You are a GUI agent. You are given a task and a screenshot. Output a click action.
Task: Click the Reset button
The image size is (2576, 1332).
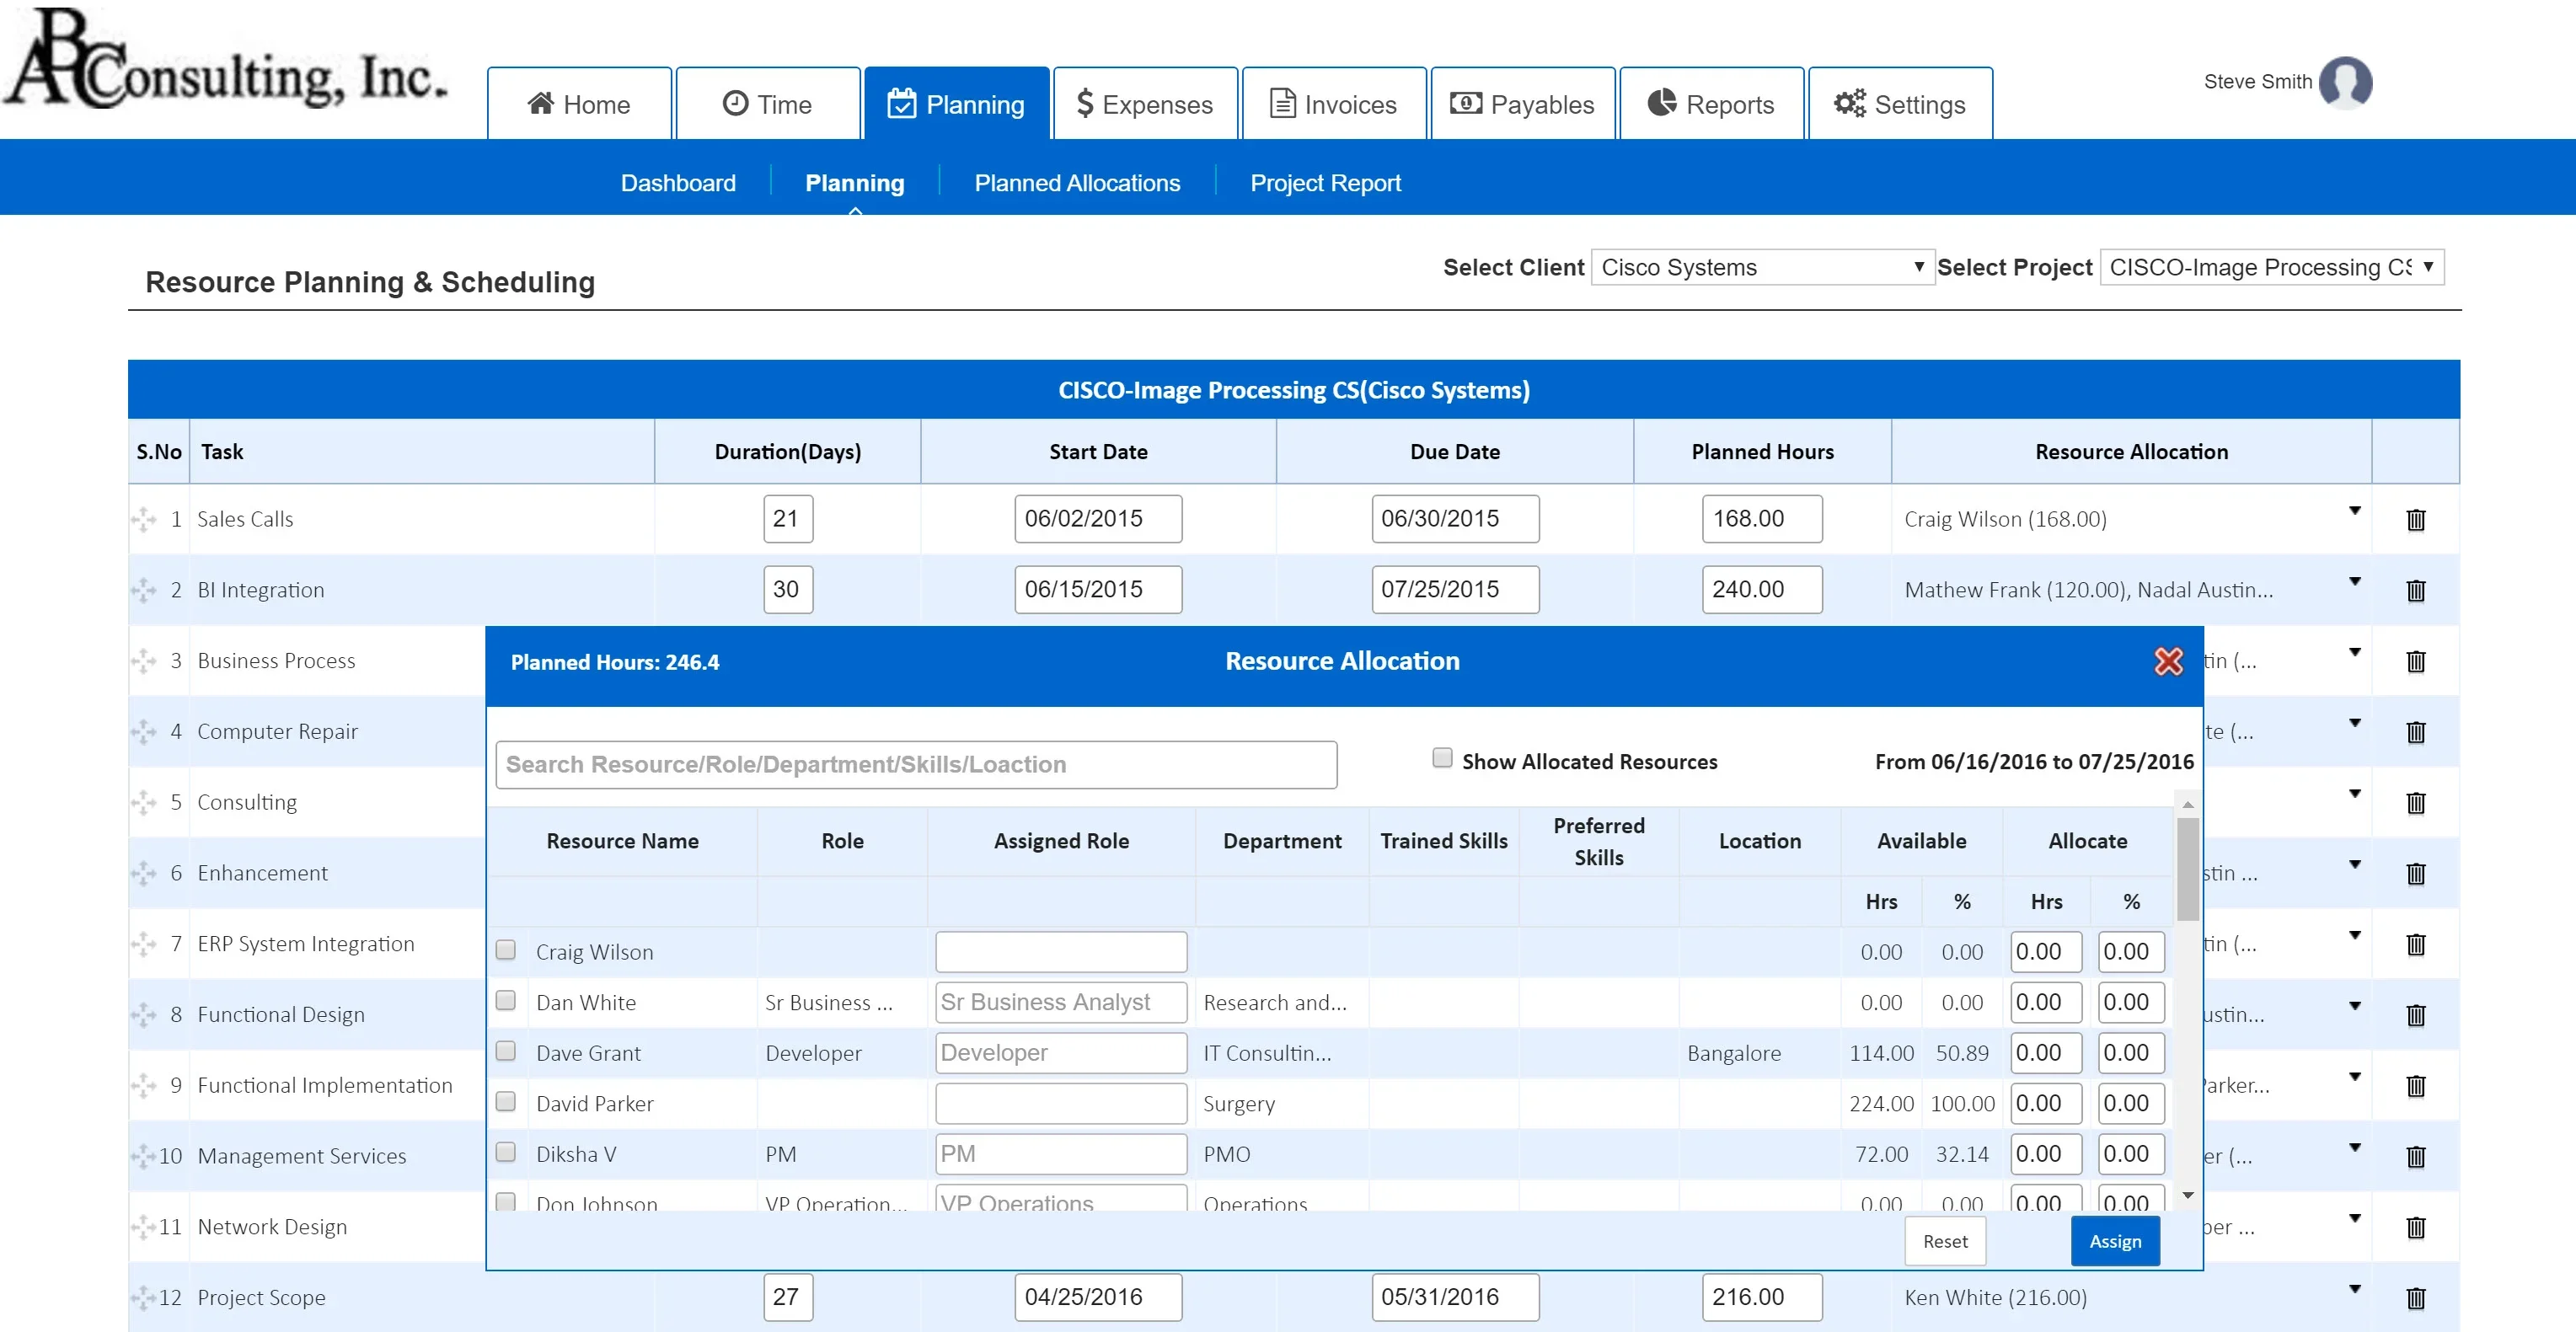(x=1944, y=1241)
